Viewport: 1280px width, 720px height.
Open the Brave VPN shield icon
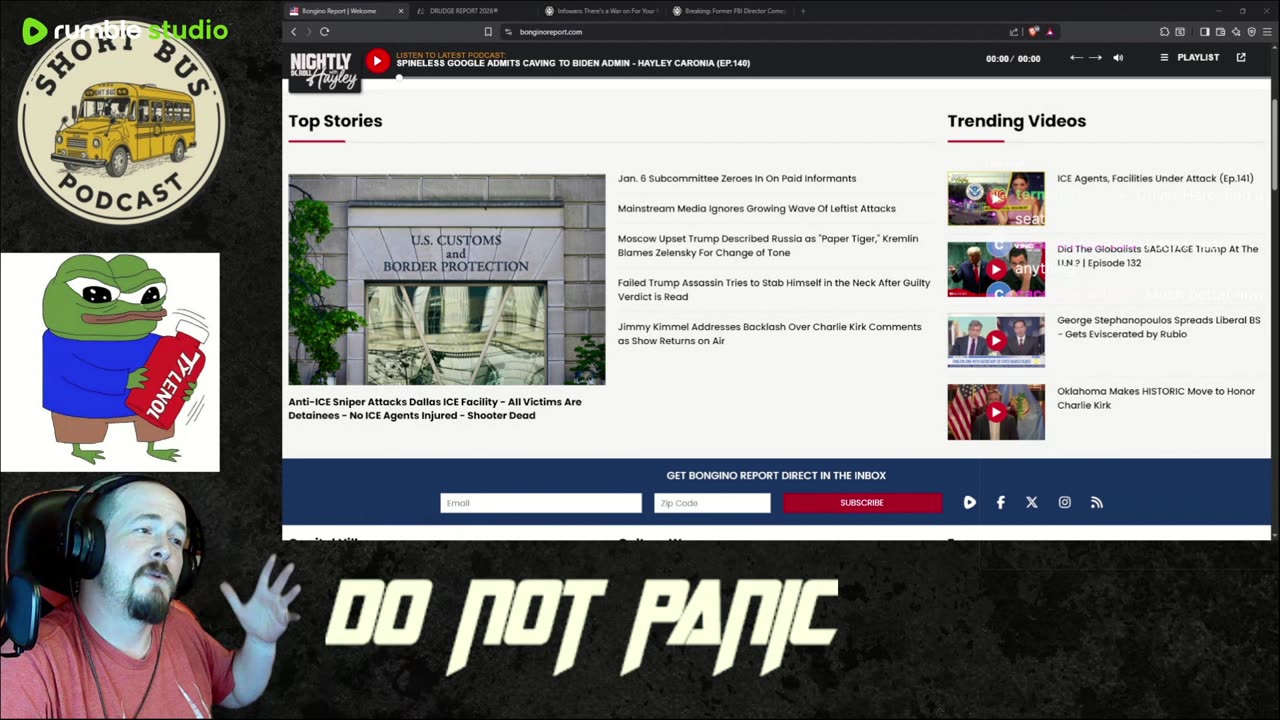pos(1251,32)
